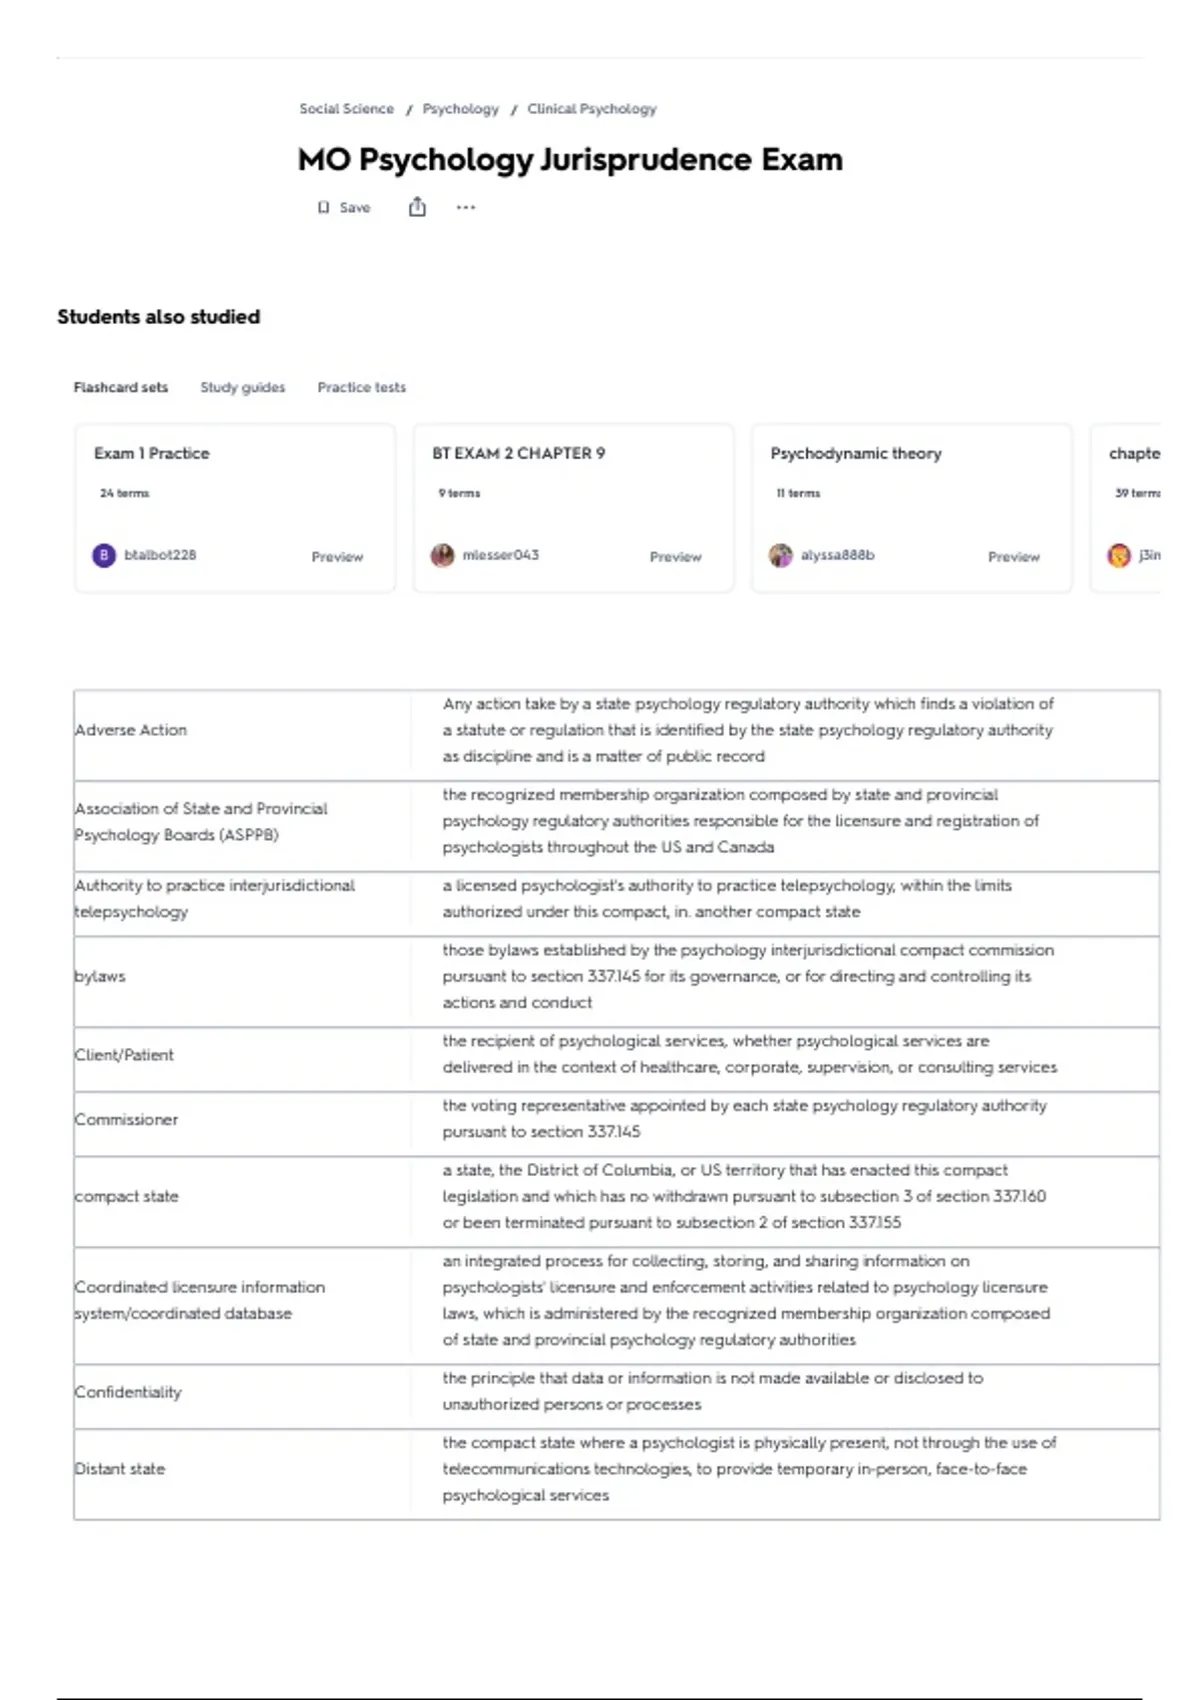The width and height of the screenshot is (1200, 1700).
Task: Click the Save bookmark icon
Action: tap(323, 207)
